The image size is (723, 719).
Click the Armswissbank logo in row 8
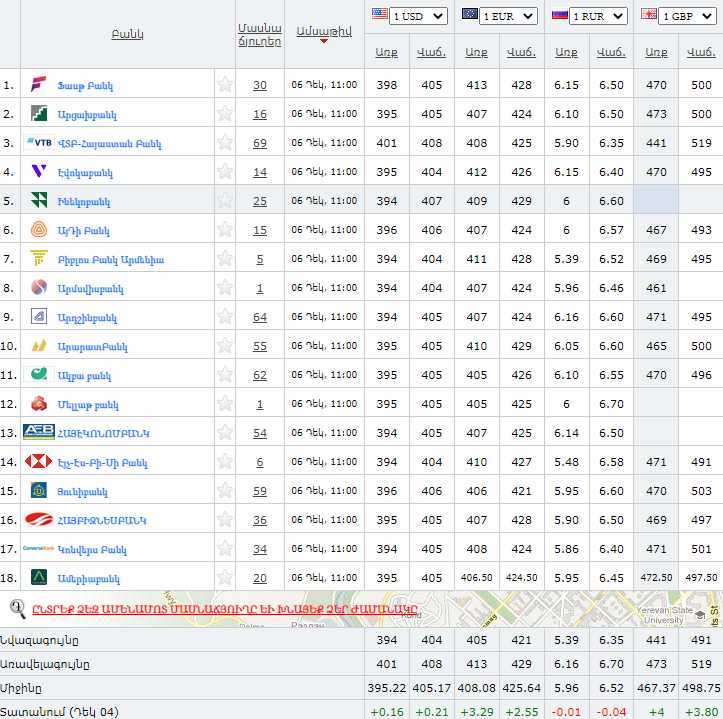click(x=39, y=287)
